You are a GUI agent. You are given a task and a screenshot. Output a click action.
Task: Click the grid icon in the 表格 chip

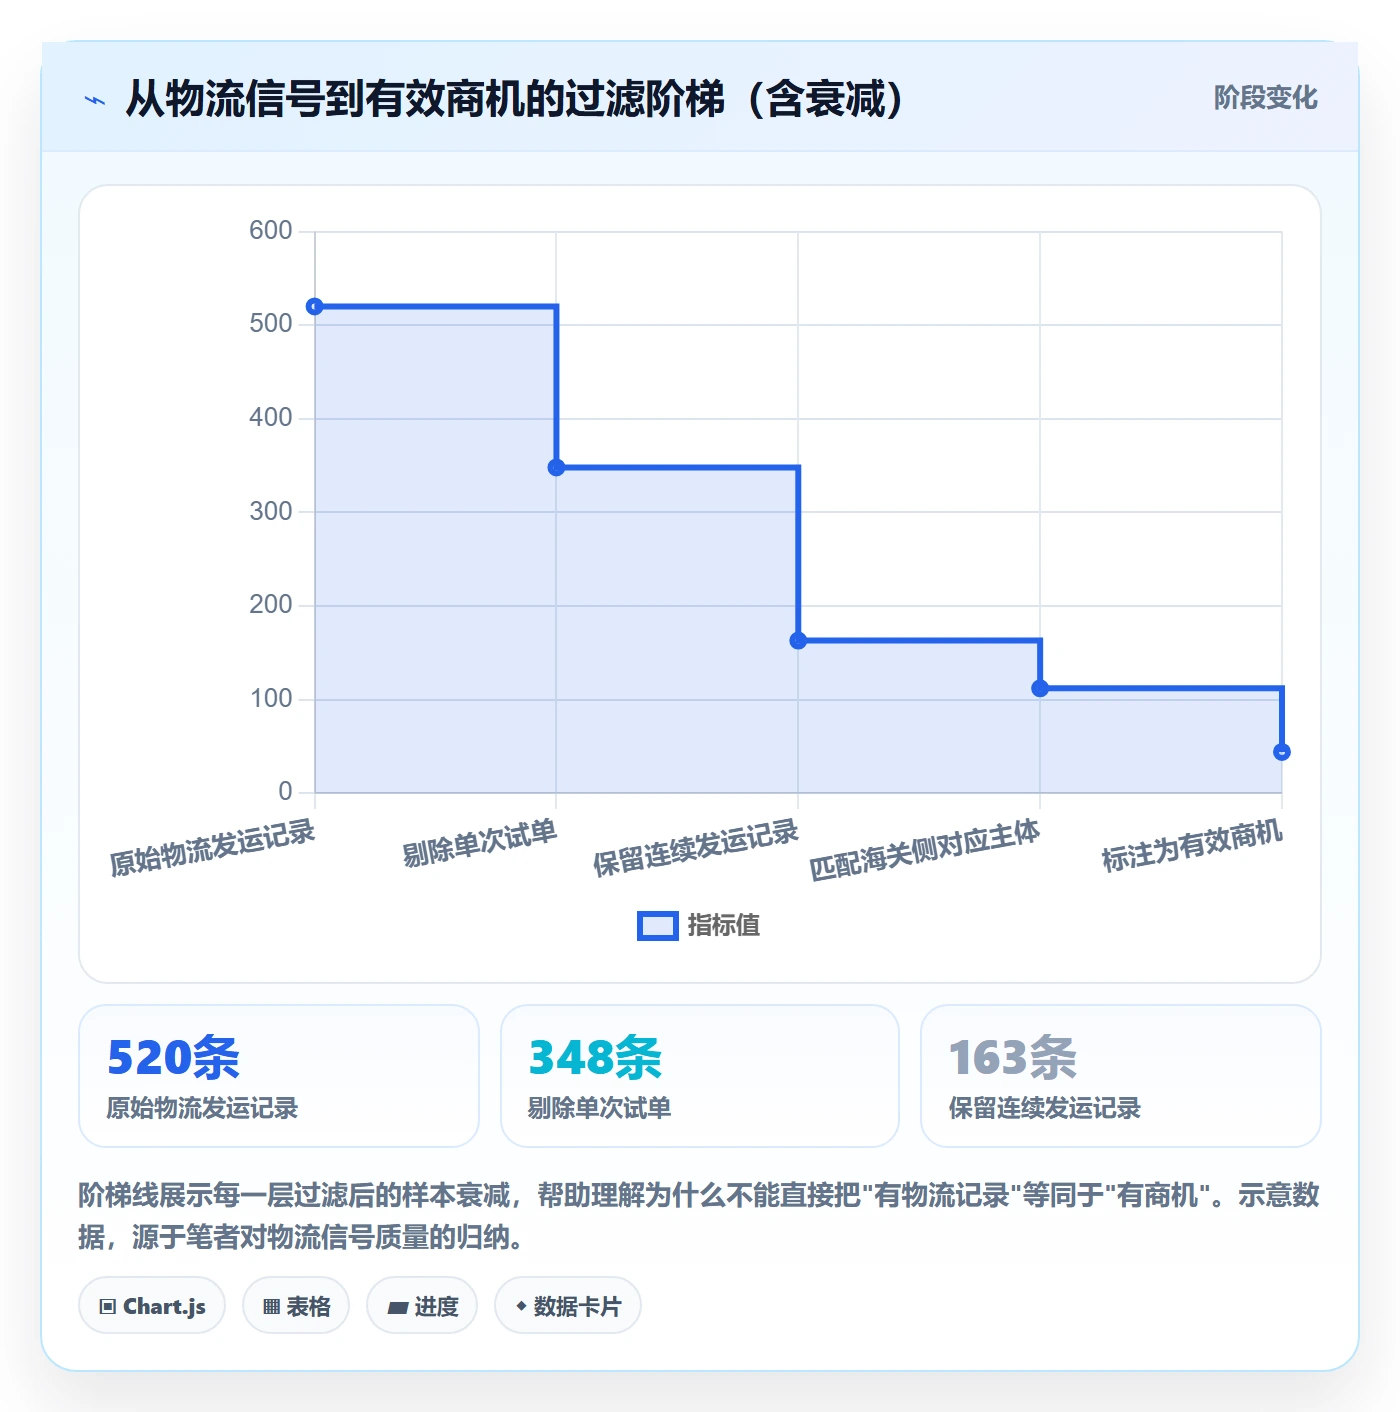(x=271, y=1306)
